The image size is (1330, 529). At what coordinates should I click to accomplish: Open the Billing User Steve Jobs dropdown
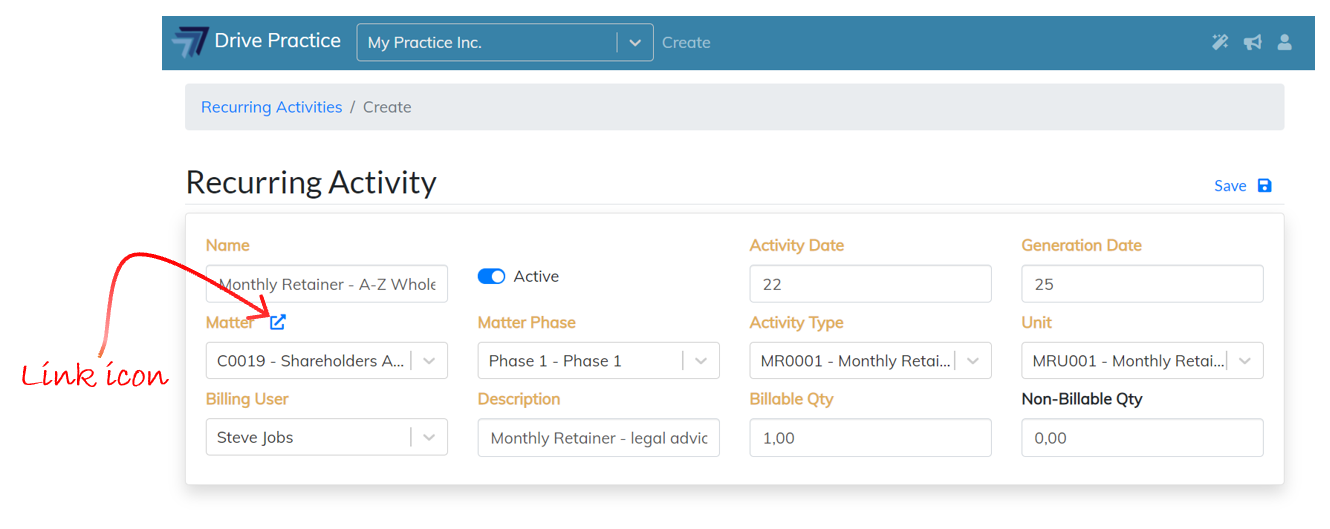pyautogui.click(x=429, y=438)
